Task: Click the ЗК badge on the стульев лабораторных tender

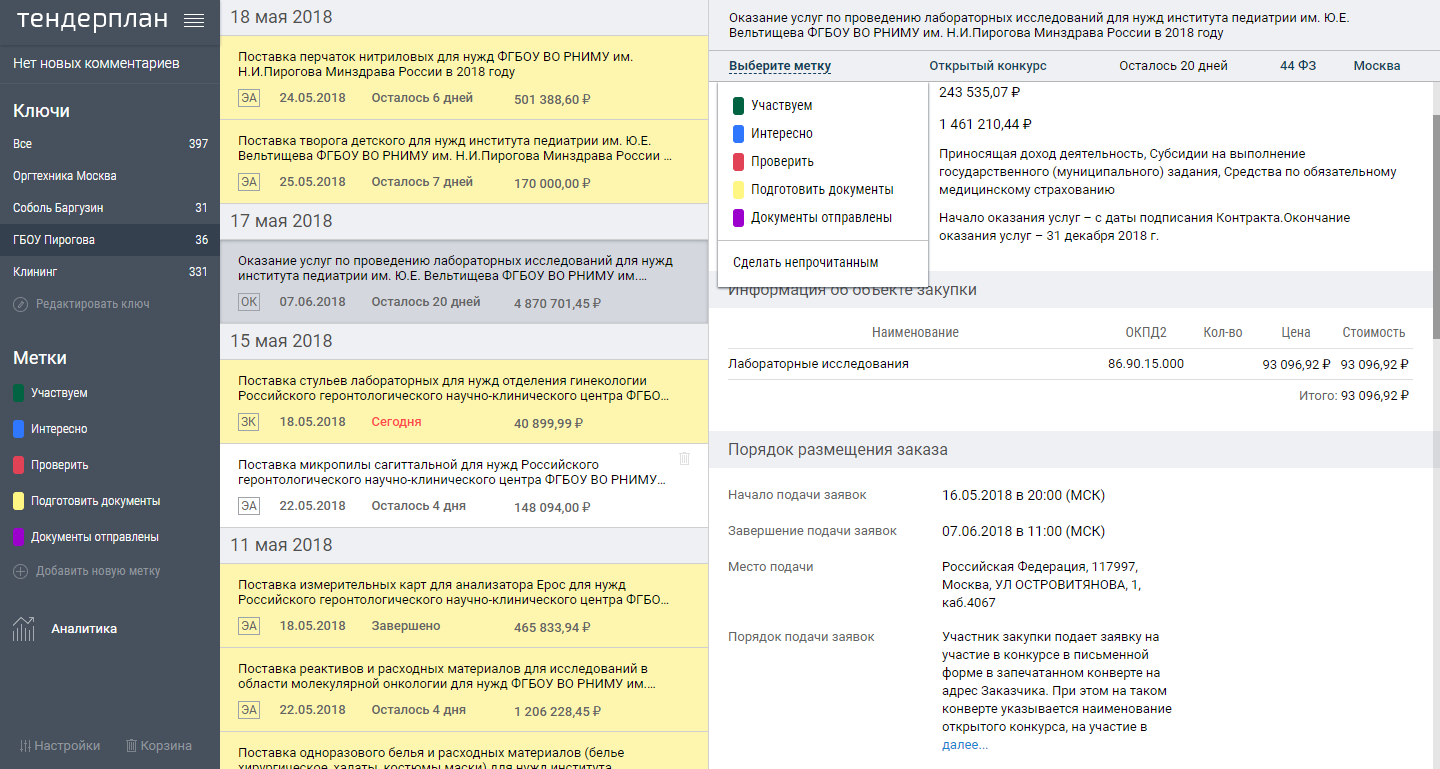Action: click(249, 422)
